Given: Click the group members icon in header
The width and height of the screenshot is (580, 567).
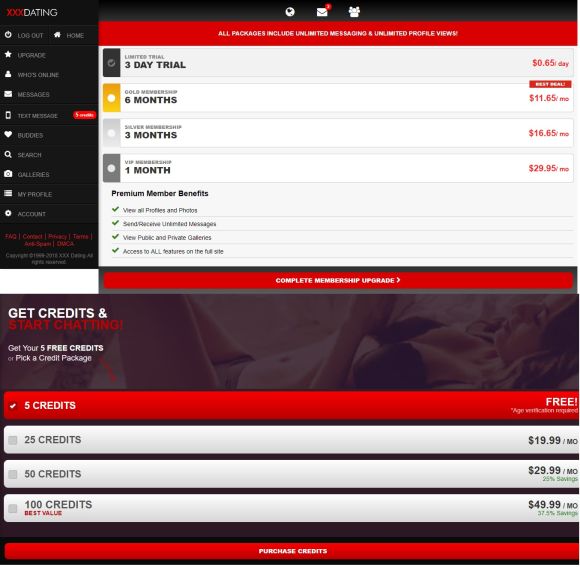Looking at the screenshot, I should pyautogui.click(x=354, y=12).
